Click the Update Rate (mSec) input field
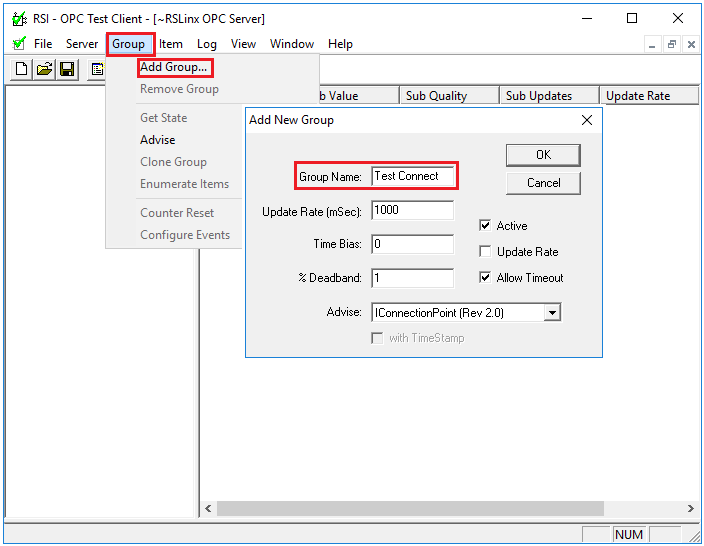This screenshot has height=546, width=704. tap(413, 210)
